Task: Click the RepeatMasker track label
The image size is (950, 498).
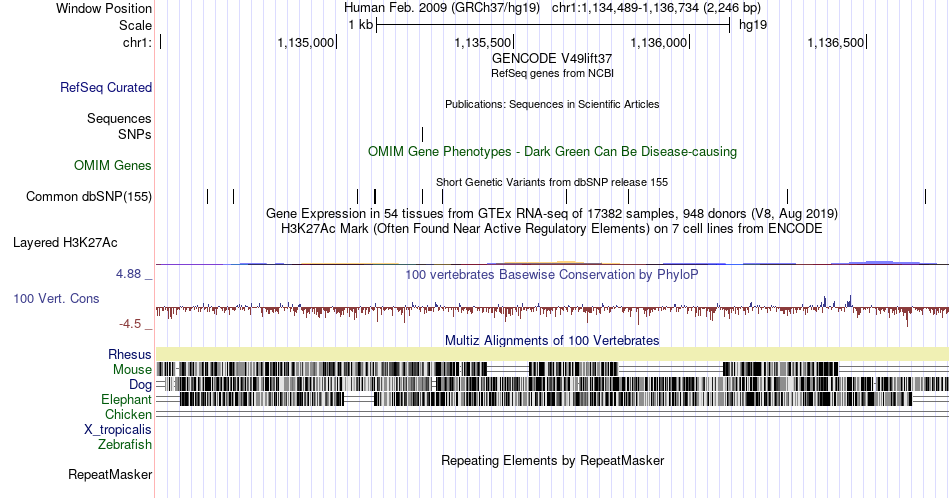Action: click(x=110, y=474)
